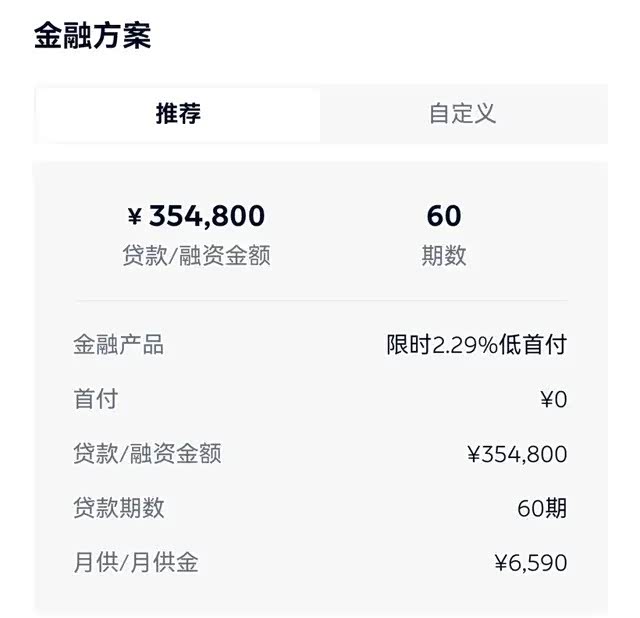Click the 金融产品 row label
Viewport: 640px width, 618px height.
point(118,346)
